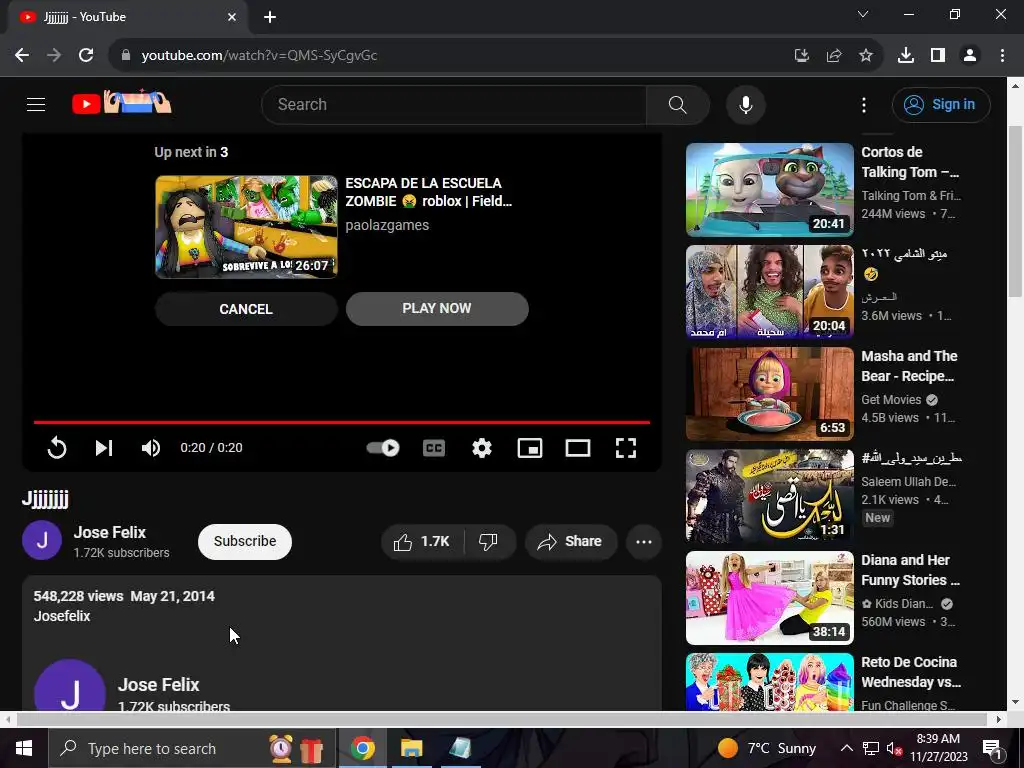
Task: Open Jose Felix channel avatar beside Subscribe
Action: (x=42, y=541)
